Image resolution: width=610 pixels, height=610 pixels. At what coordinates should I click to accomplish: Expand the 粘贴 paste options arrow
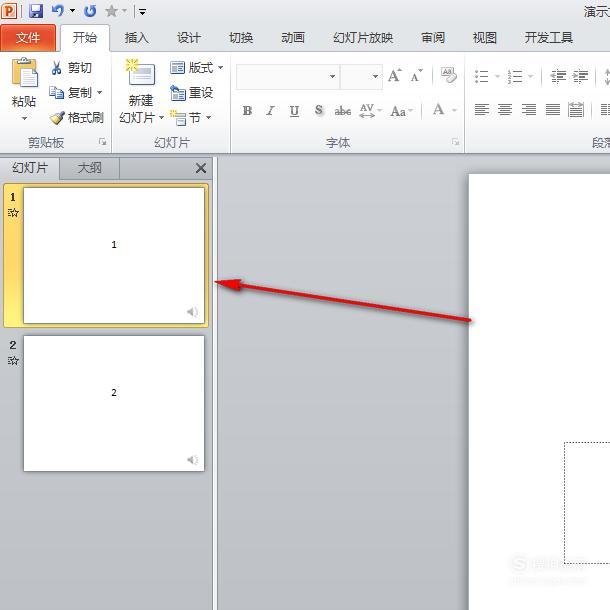click(x=24, y=118)
